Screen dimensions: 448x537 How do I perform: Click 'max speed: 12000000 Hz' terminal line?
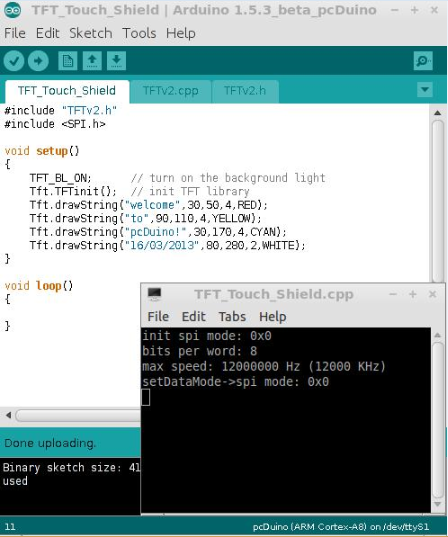(x=264, y=367)
